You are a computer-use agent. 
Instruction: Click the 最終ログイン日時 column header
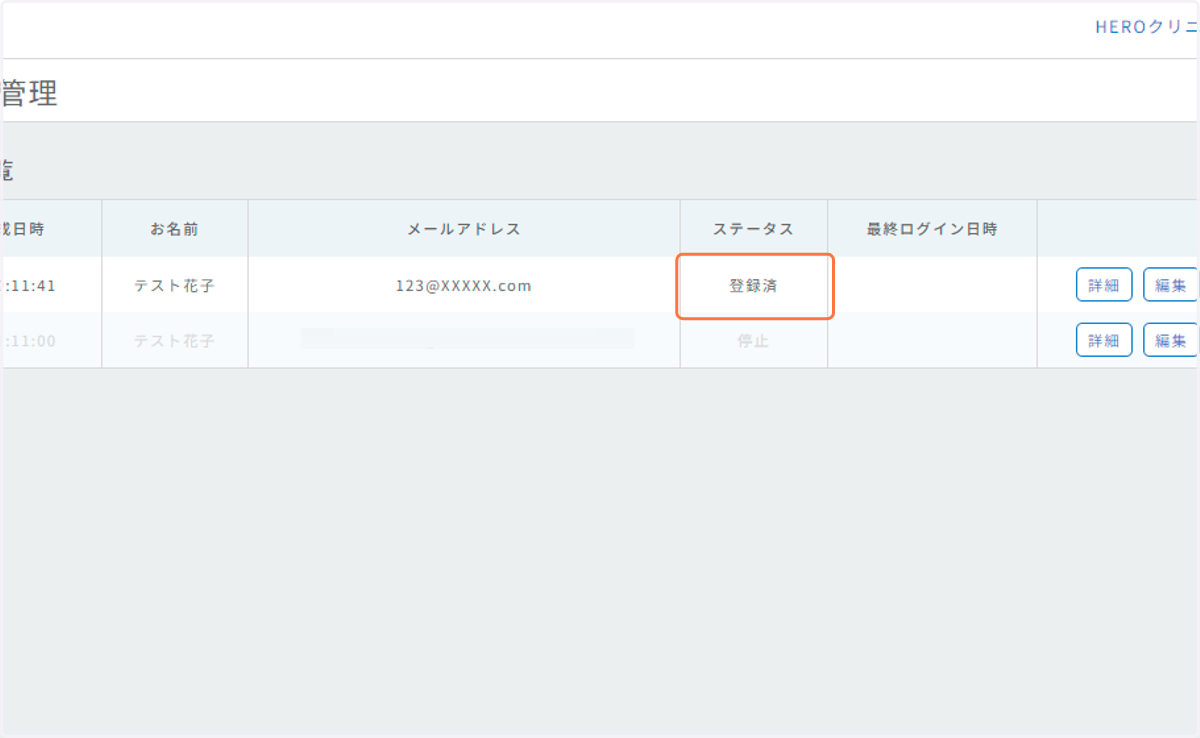[932, 229]
